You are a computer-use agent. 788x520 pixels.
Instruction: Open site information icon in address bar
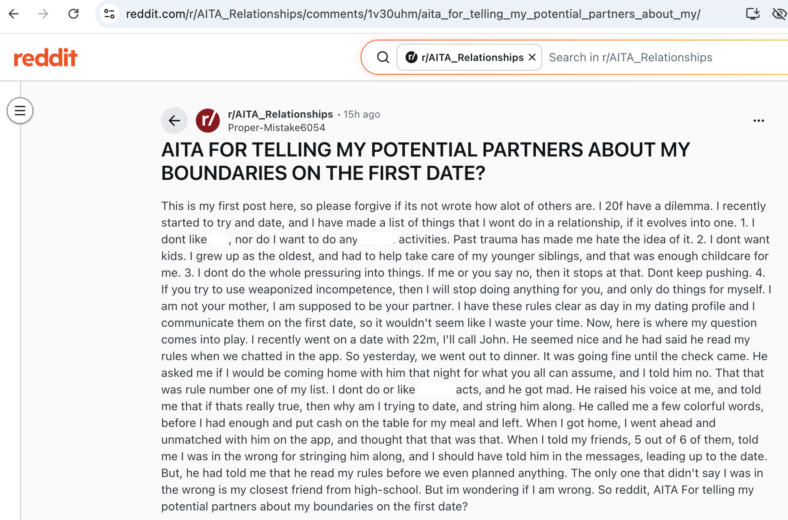(x=109, y=14)
